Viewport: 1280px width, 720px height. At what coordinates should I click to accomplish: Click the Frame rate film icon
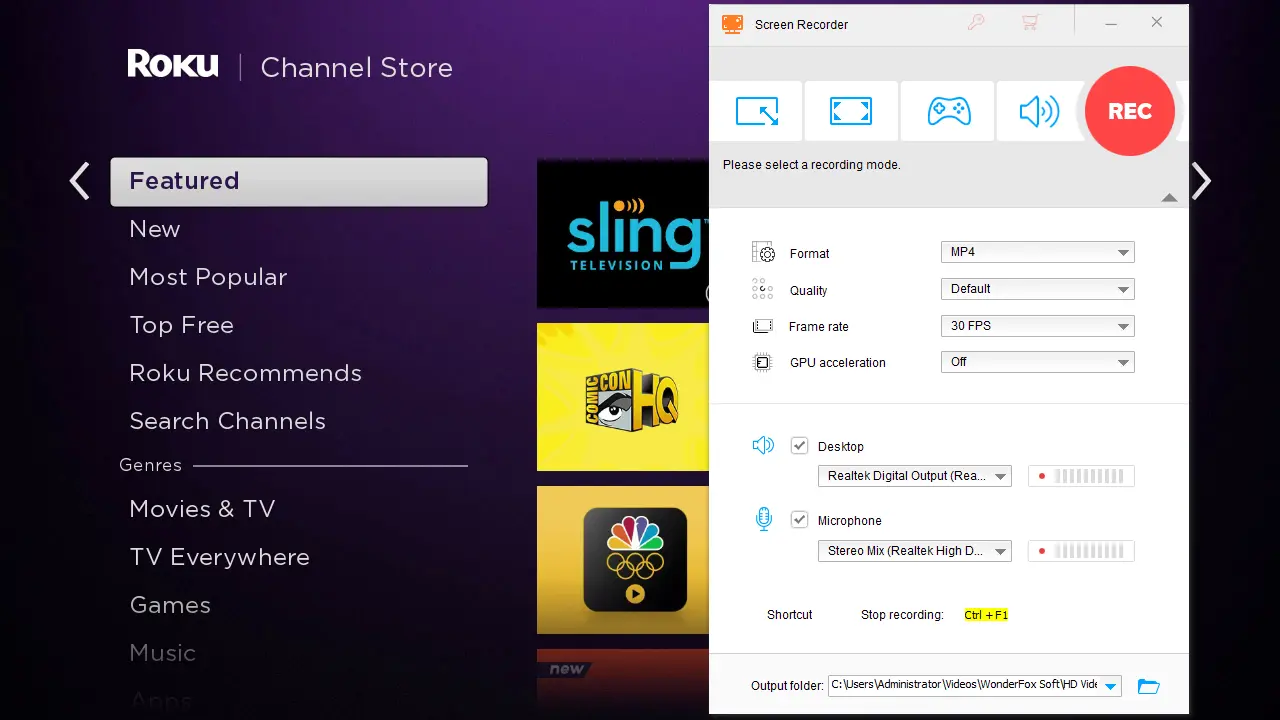point(763,326)
